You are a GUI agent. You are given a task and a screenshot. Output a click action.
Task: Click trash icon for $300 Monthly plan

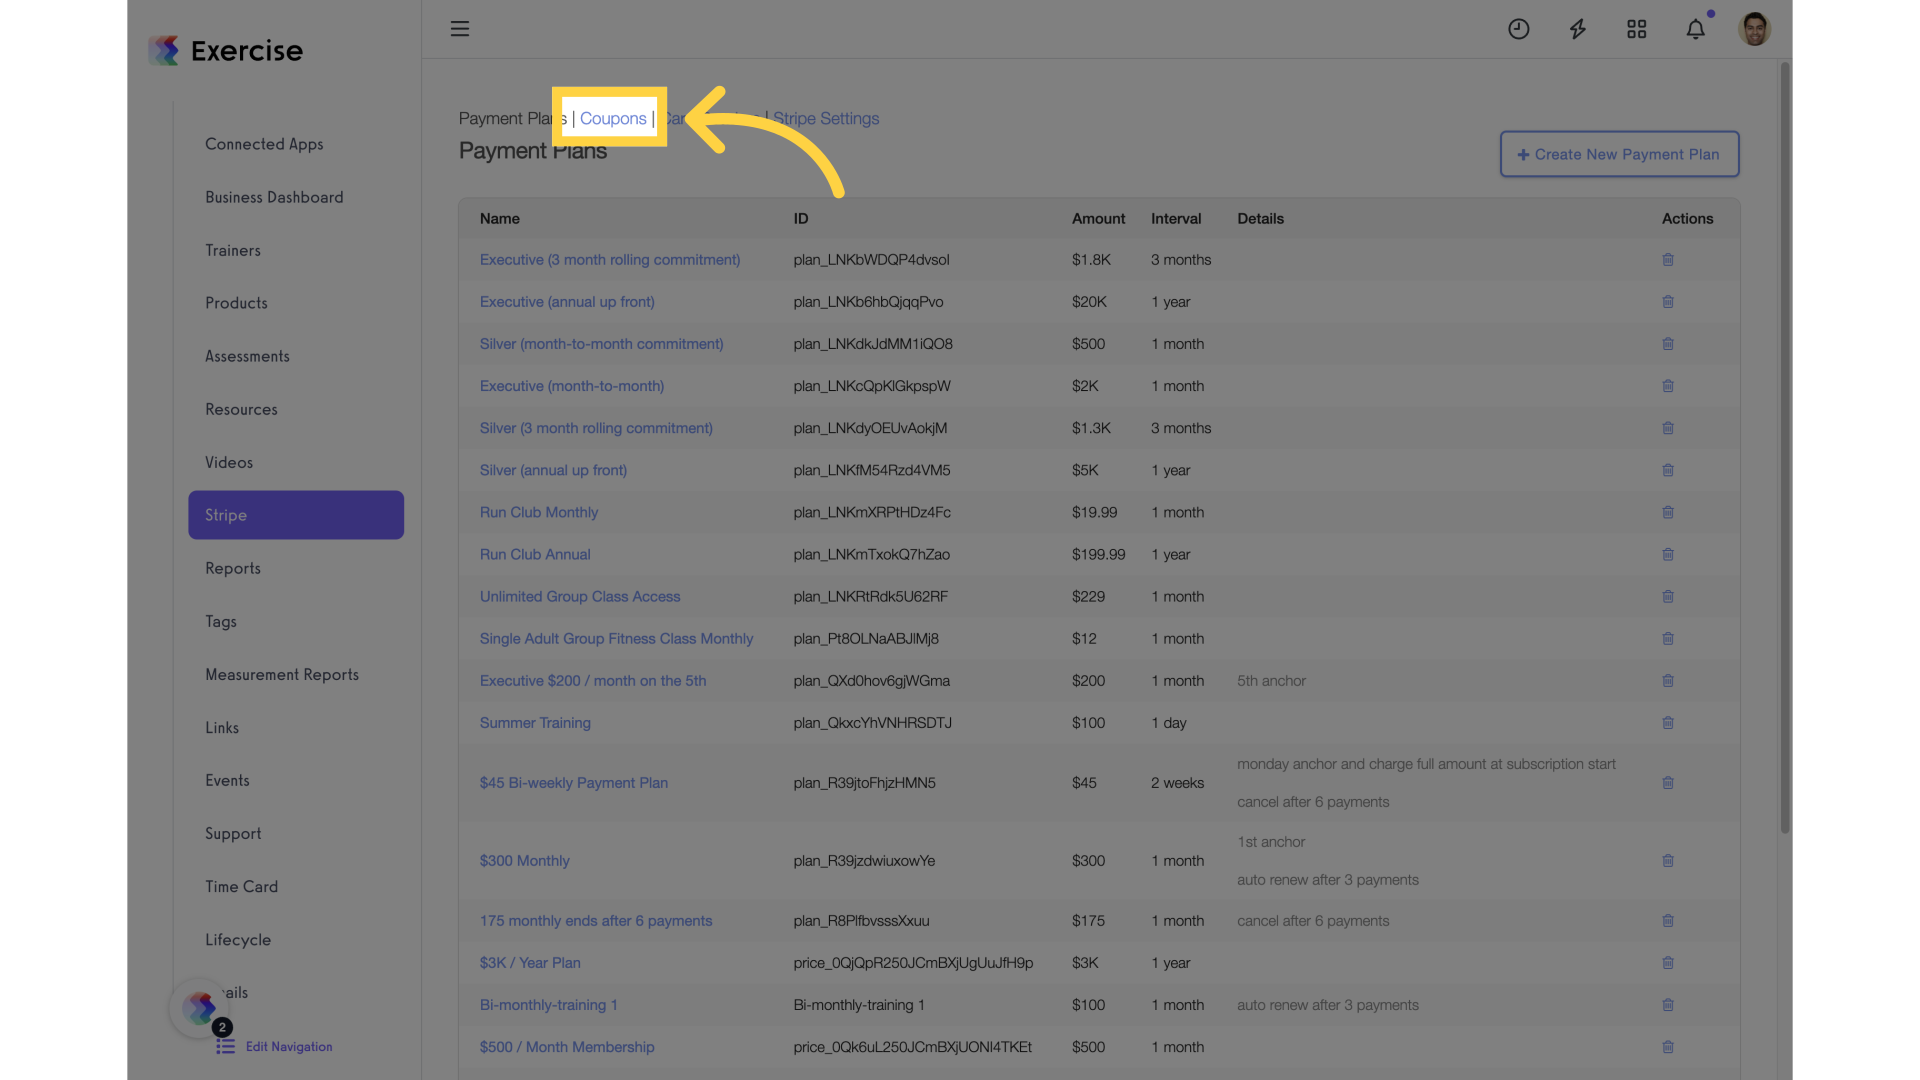tap(1668, 860)
